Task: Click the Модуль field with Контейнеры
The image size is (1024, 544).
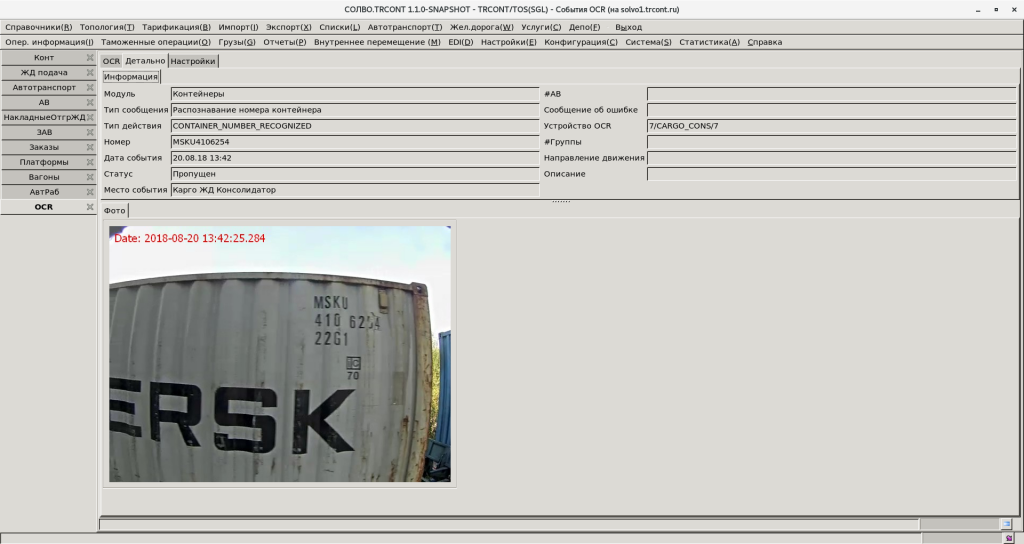Action: pyautogui.click(x=355, y=94)
